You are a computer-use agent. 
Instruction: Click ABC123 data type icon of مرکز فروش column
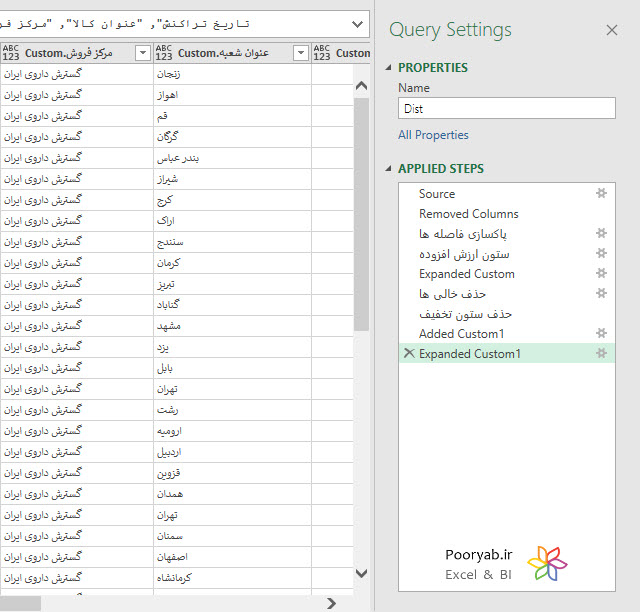pos(11,53)
